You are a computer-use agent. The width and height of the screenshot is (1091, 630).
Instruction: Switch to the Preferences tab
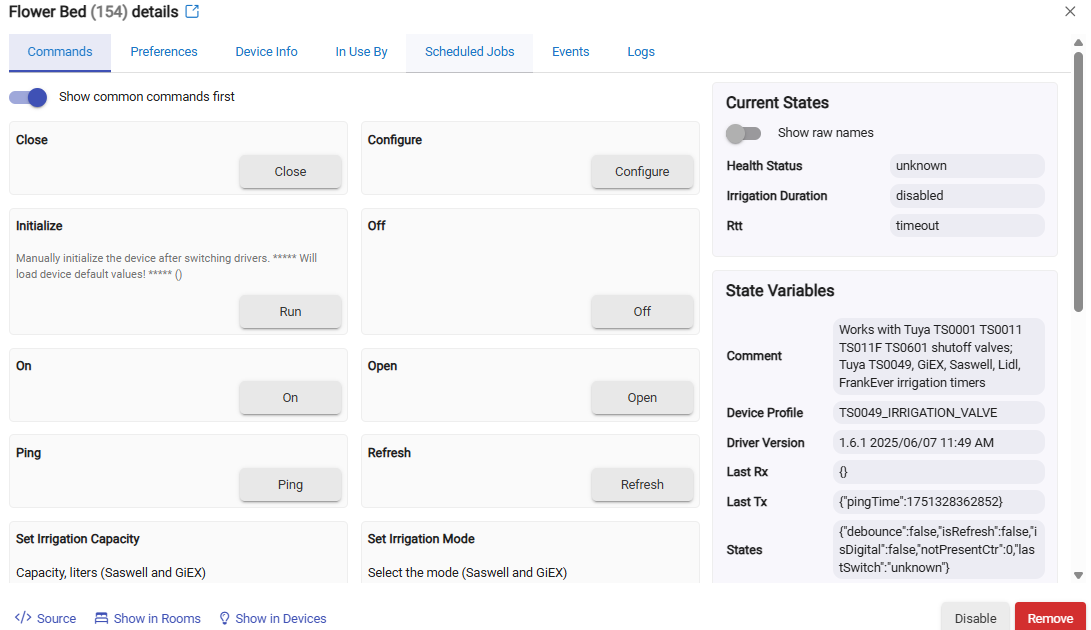pos(164,52)
